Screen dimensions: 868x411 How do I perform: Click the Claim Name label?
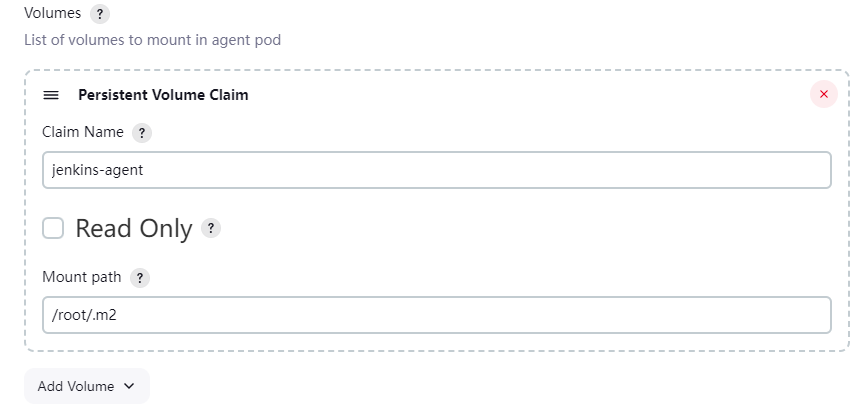pos(83,132)
